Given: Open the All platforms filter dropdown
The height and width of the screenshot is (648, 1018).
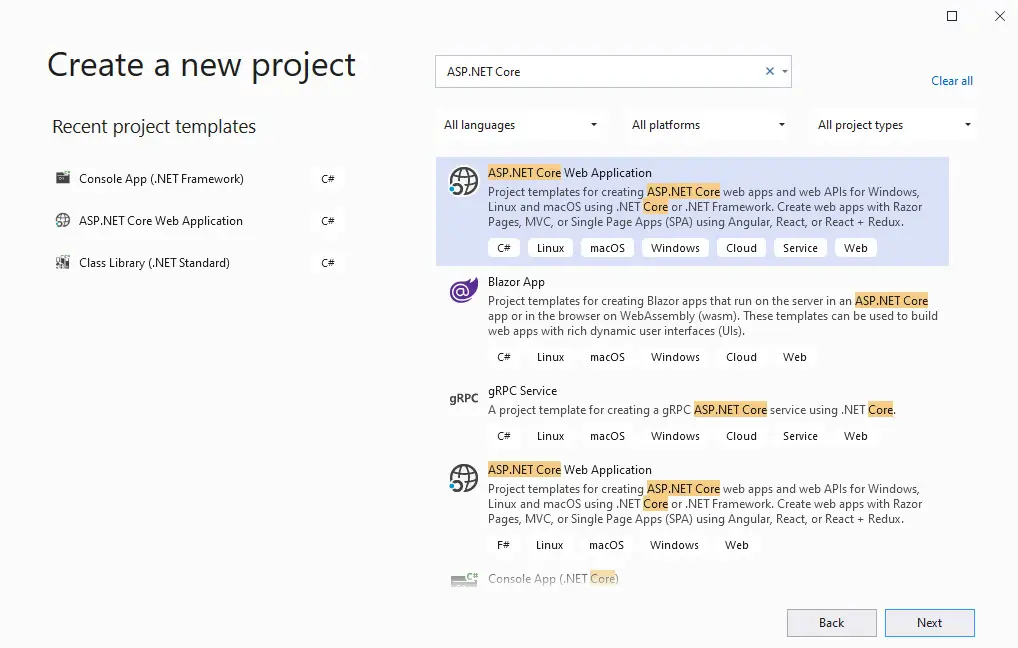Looking at the screenshot, I should pos(708,125).
